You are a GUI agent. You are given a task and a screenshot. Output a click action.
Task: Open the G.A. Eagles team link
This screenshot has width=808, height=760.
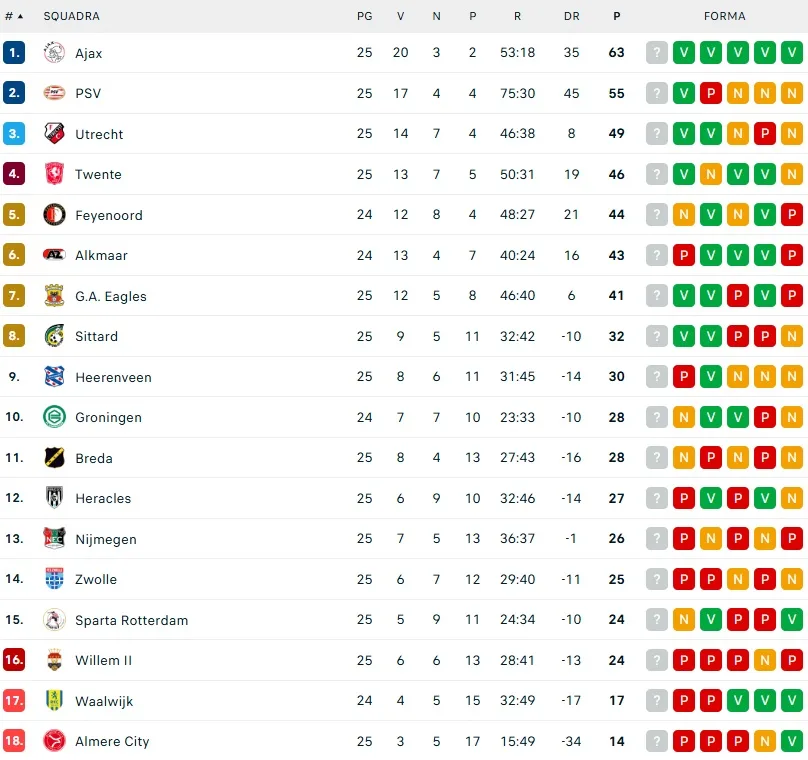click(110, 296)
